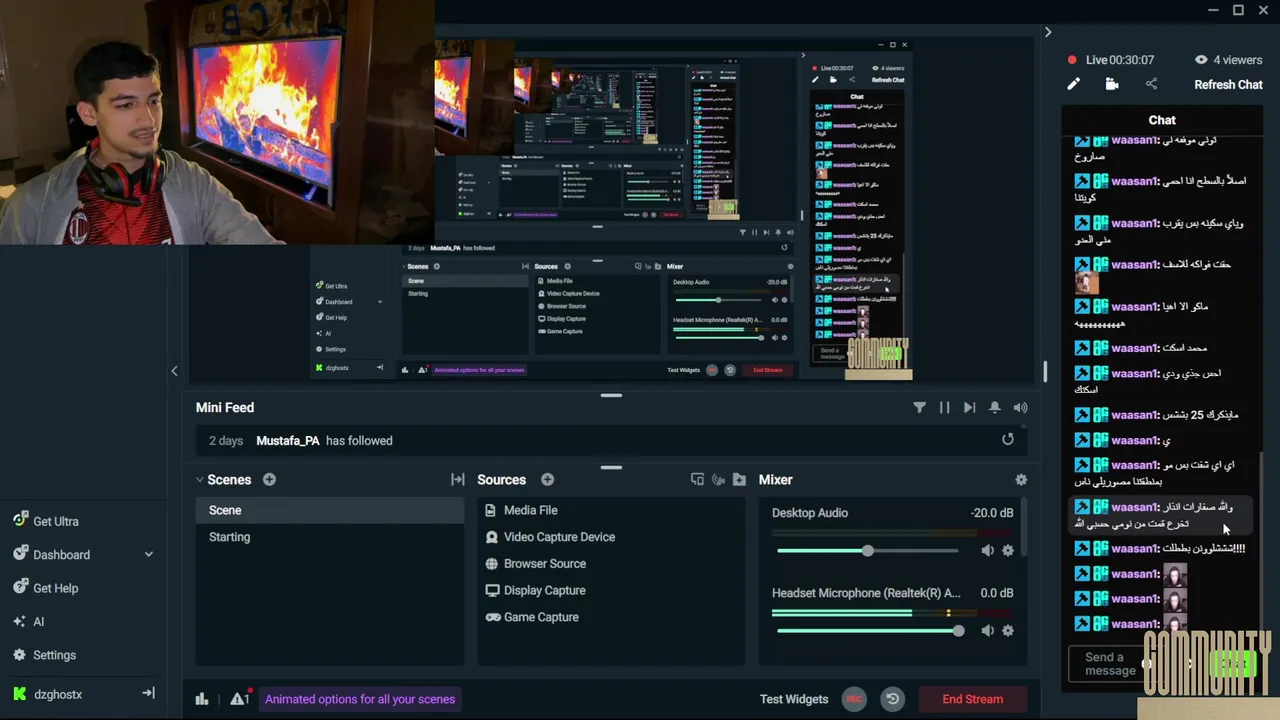Open Headset Microphone settings gear

(x=1008, y=631)
